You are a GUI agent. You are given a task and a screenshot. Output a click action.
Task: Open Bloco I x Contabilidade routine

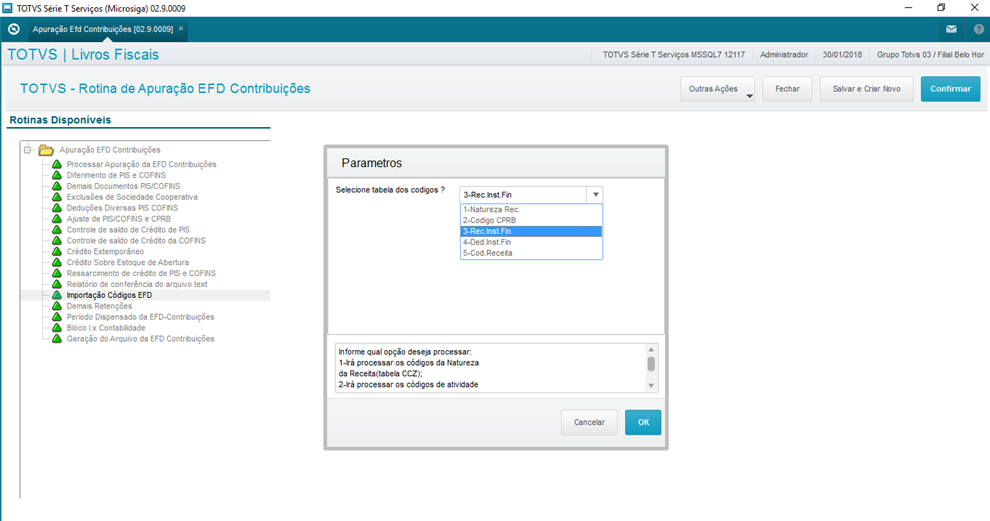(x=106, y=328)
